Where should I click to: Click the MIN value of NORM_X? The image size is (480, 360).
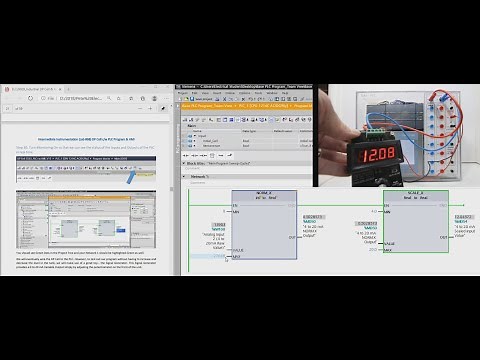(224, 212)
